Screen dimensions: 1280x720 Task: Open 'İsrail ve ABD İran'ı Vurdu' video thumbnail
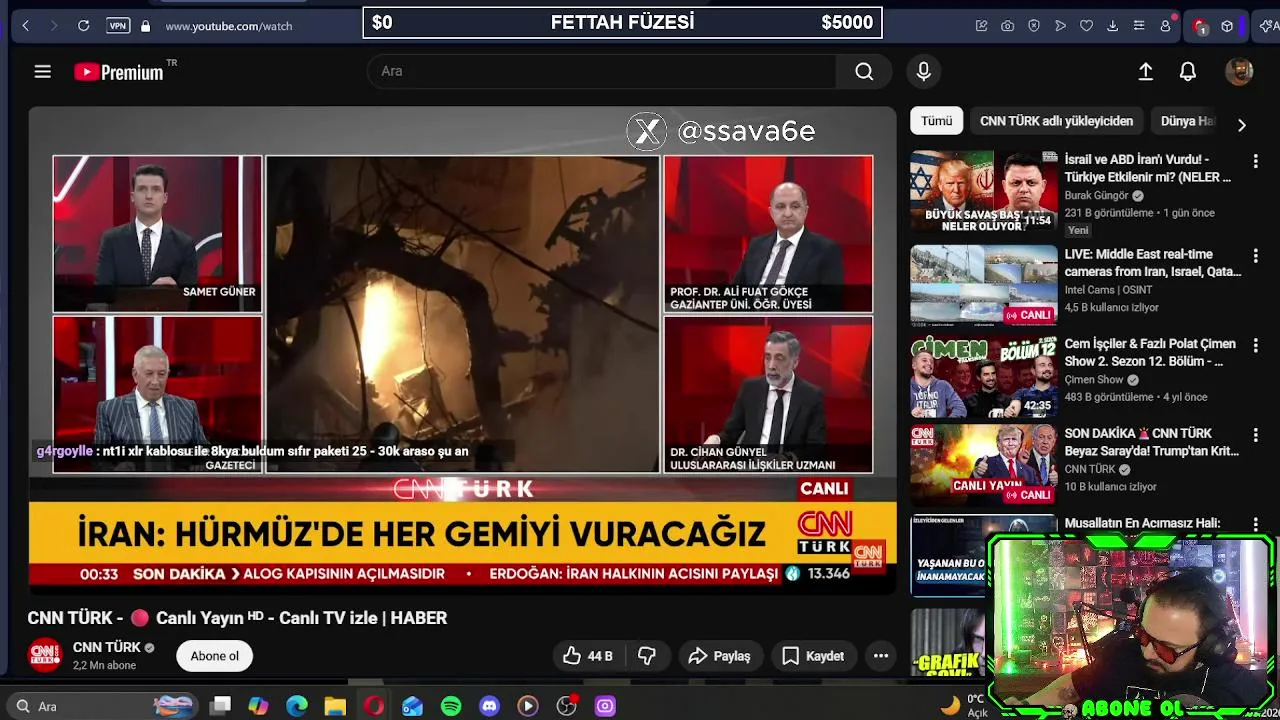click(x=983, y=192)
